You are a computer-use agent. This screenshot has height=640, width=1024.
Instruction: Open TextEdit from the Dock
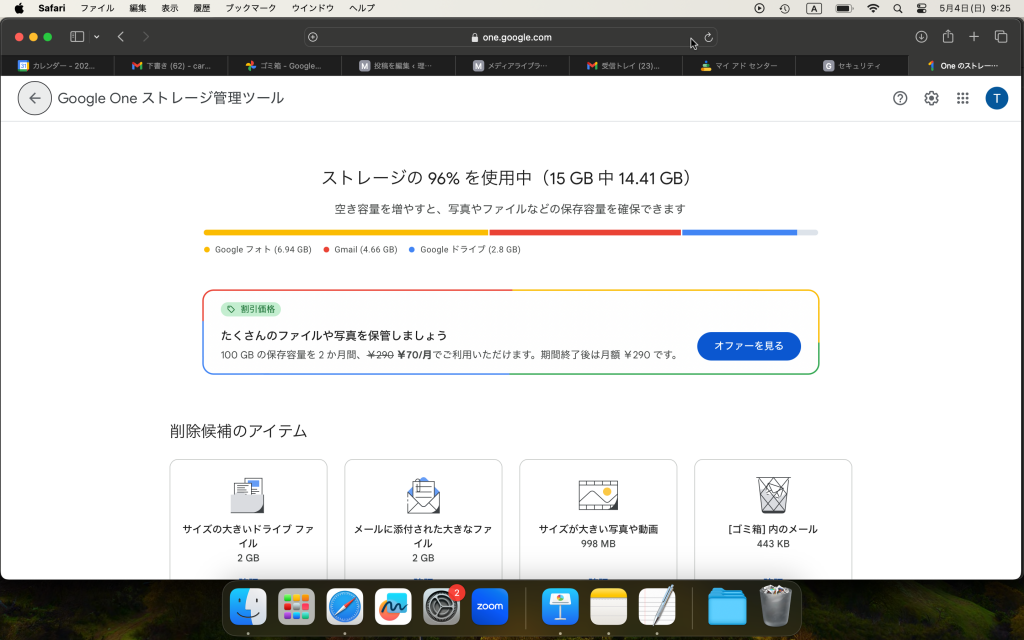coord(657,607)
